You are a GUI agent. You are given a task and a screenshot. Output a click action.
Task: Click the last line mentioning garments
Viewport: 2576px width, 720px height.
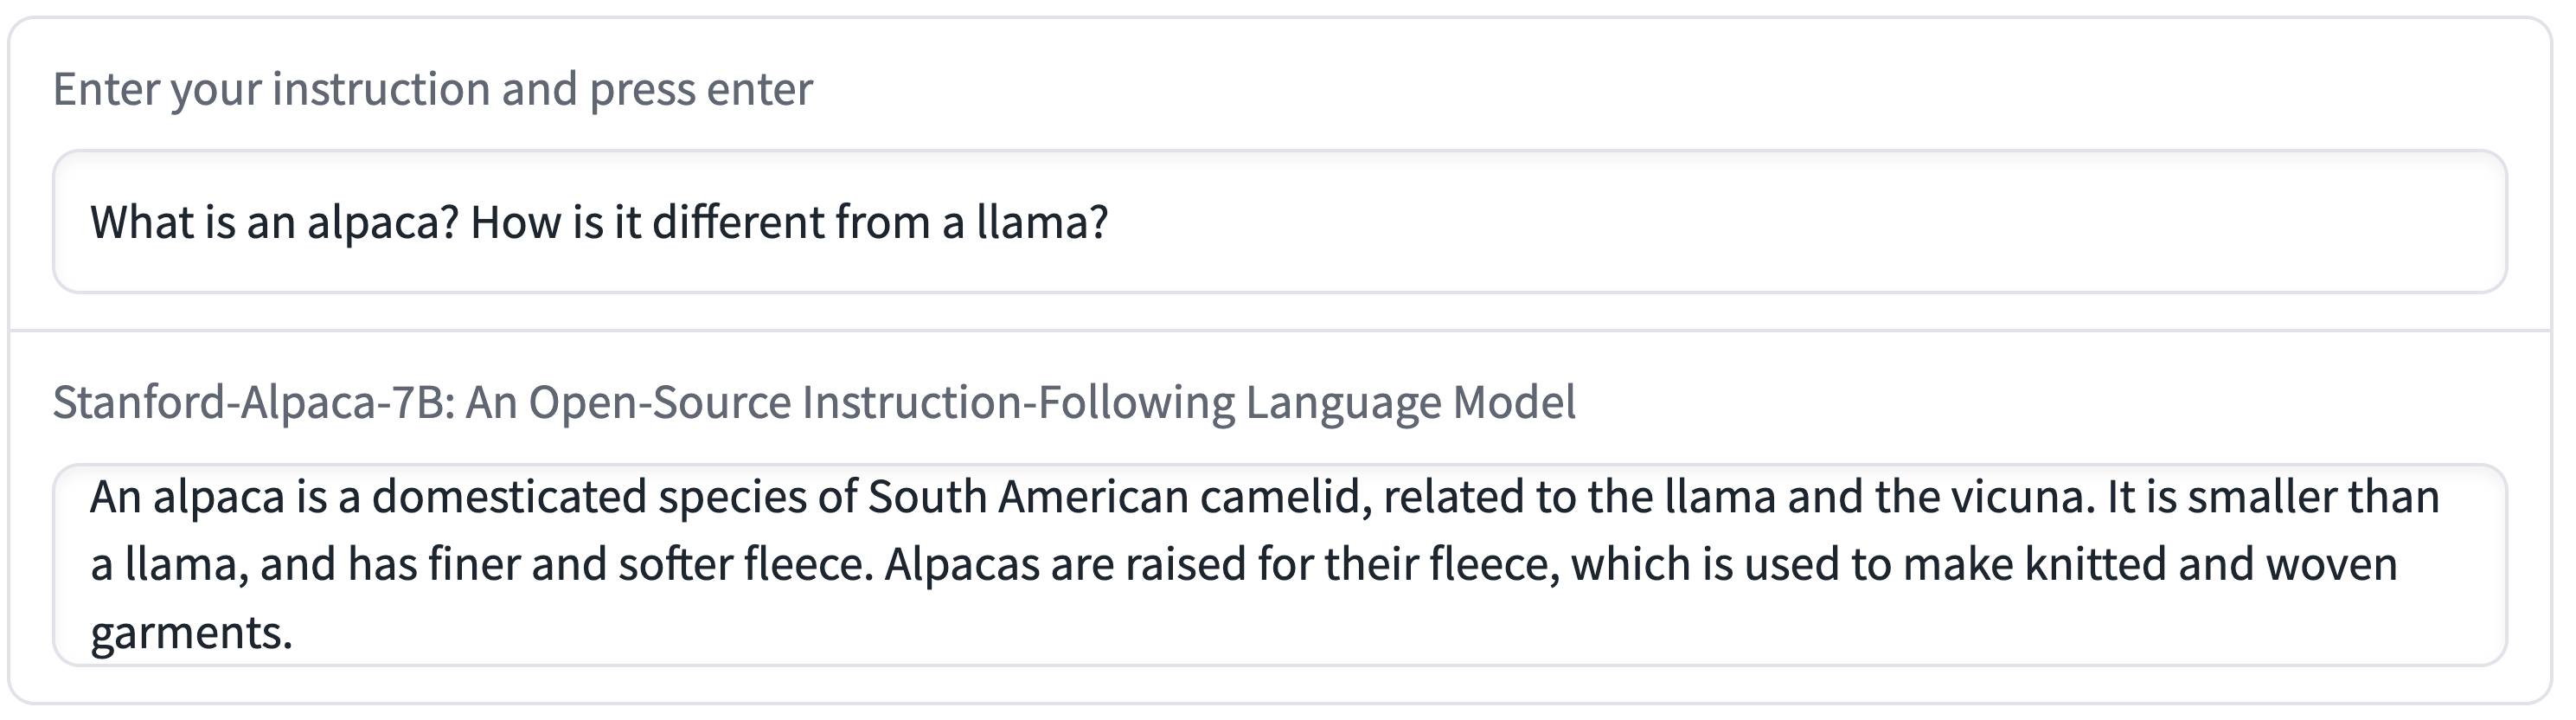(x=190, y=630)
